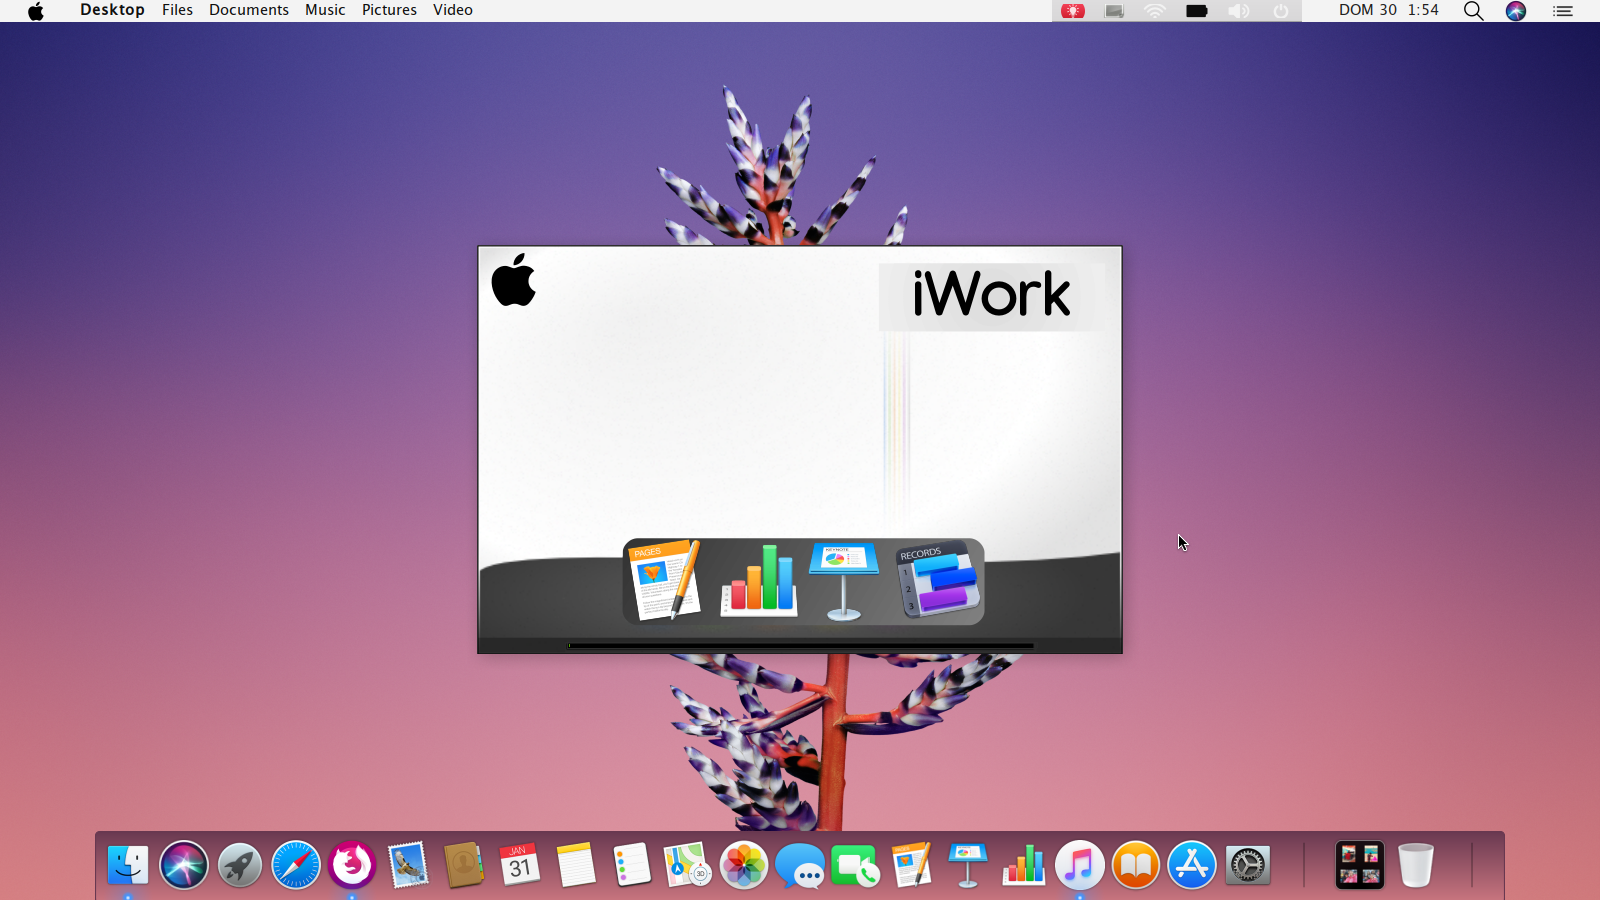Launch FaceTime from the dock
The width and height of the screenshot is (1600, 900).
coord(856,866)
